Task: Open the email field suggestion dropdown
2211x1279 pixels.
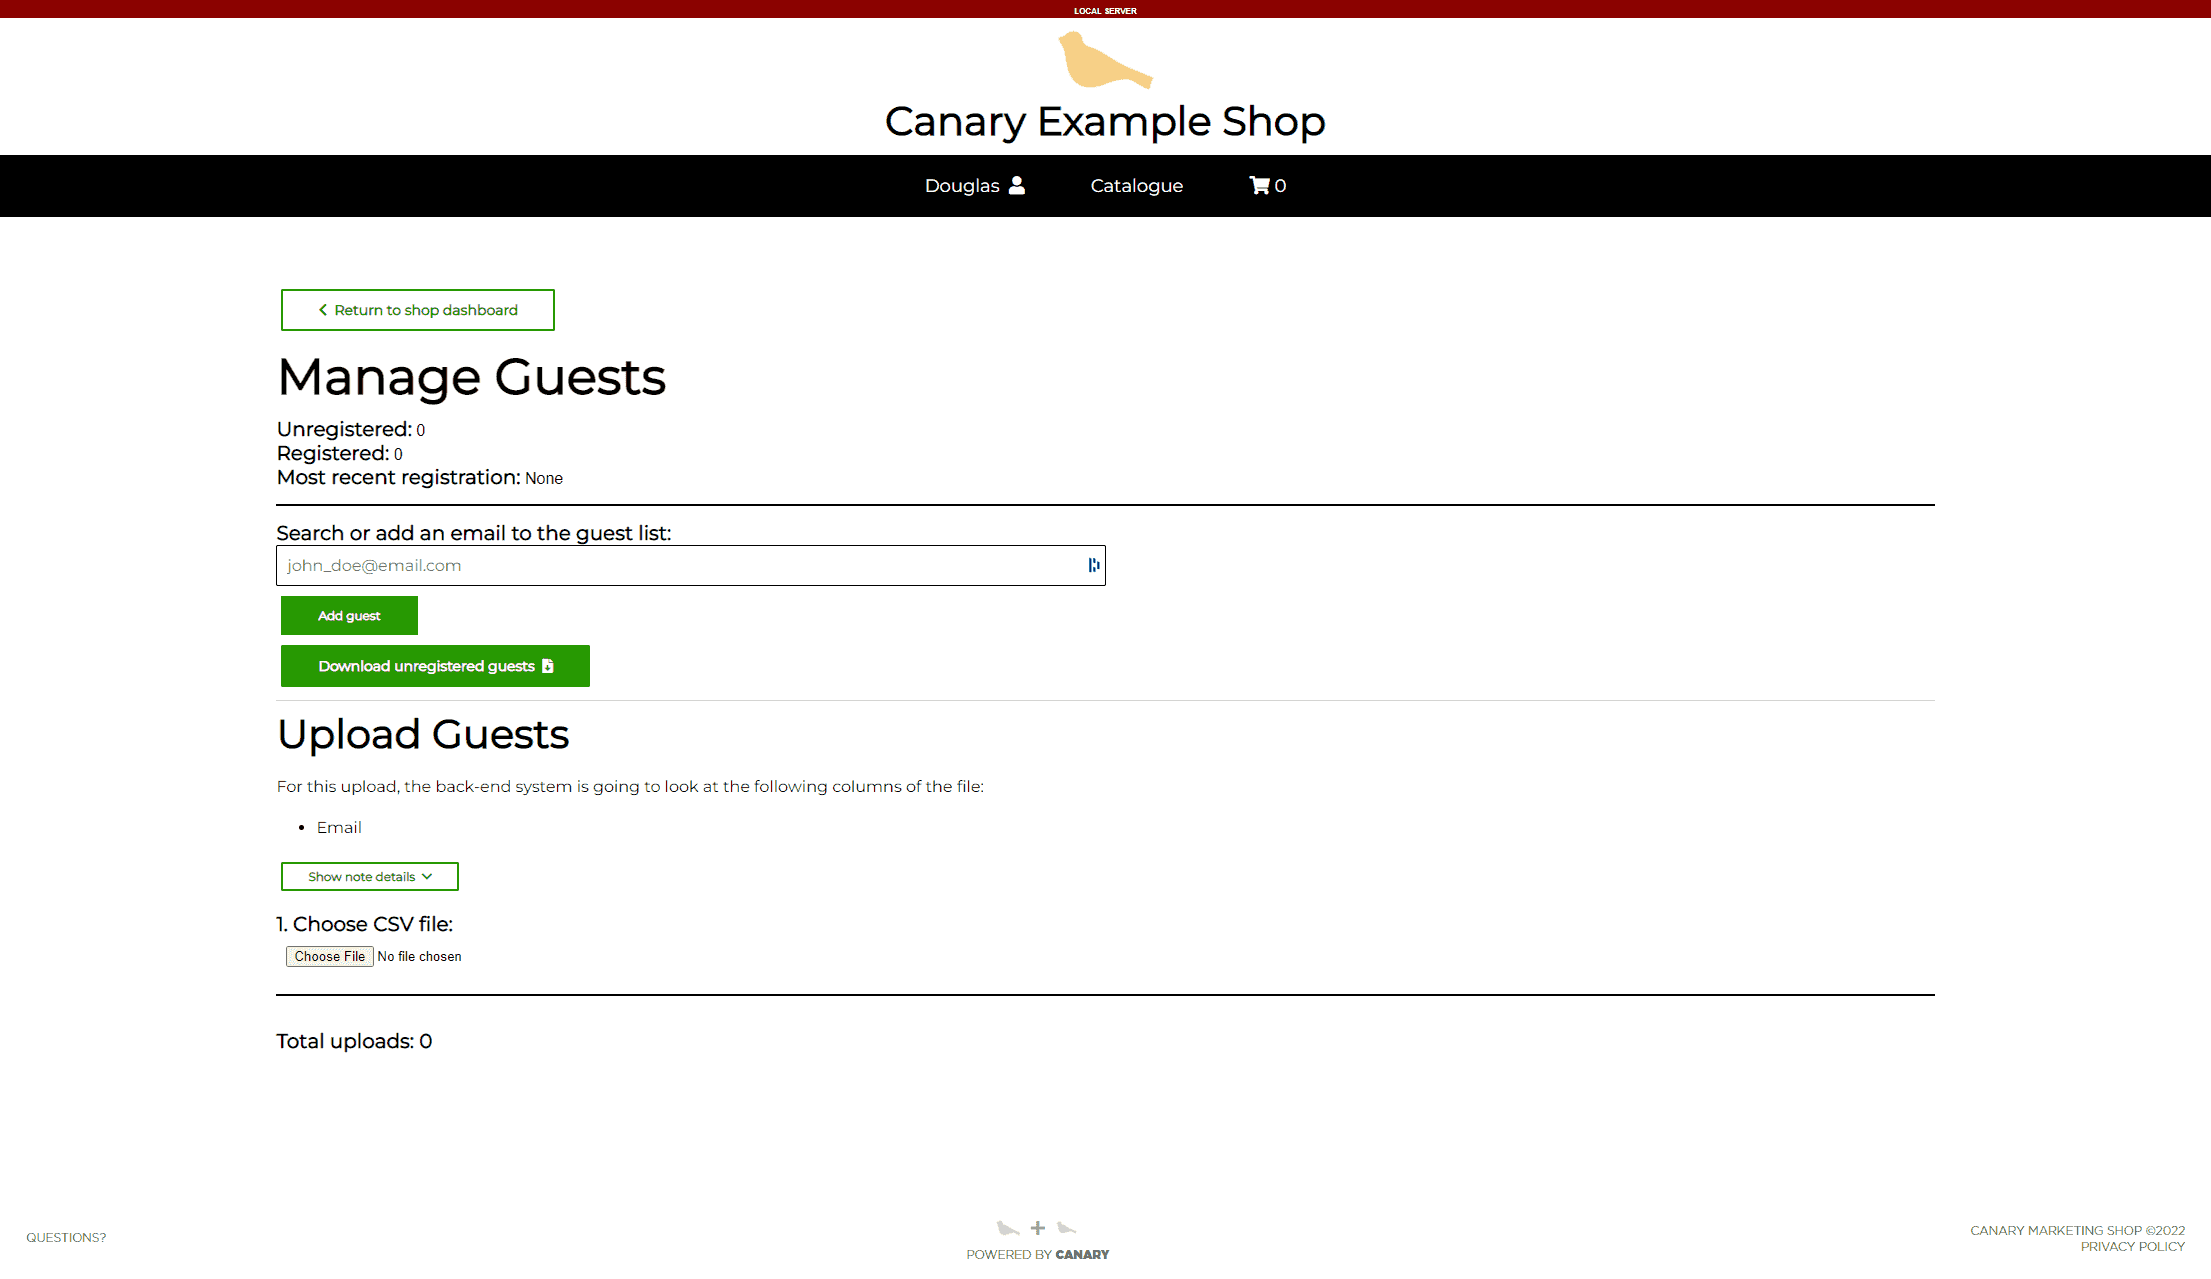Action: coord(1091,565)
